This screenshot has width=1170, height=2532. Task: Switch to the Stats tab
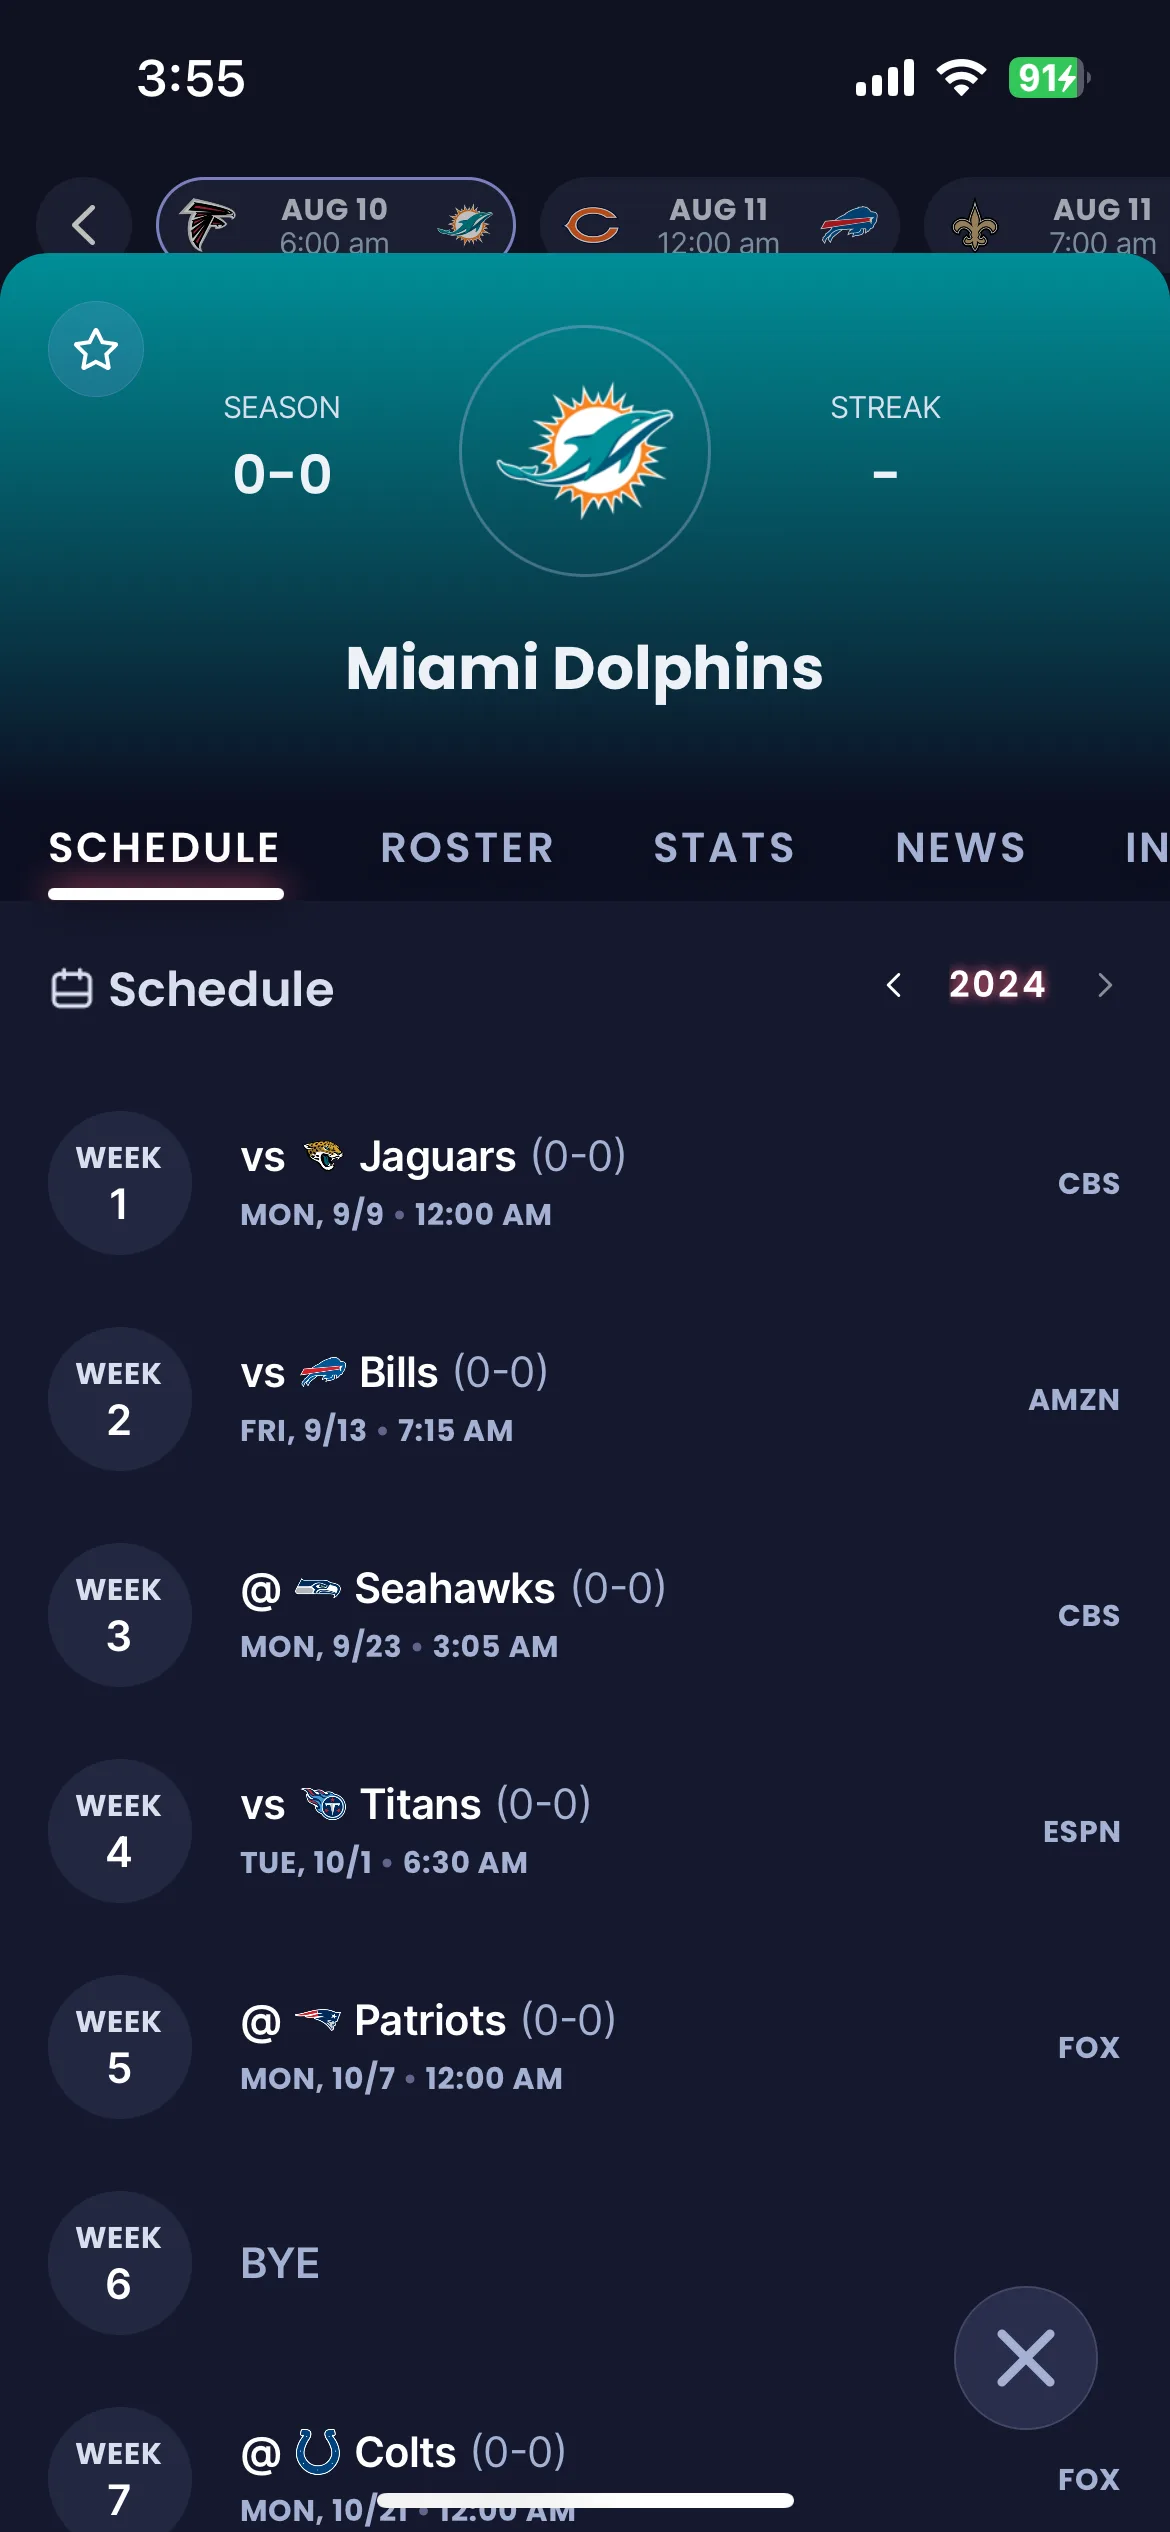[724, 847]
